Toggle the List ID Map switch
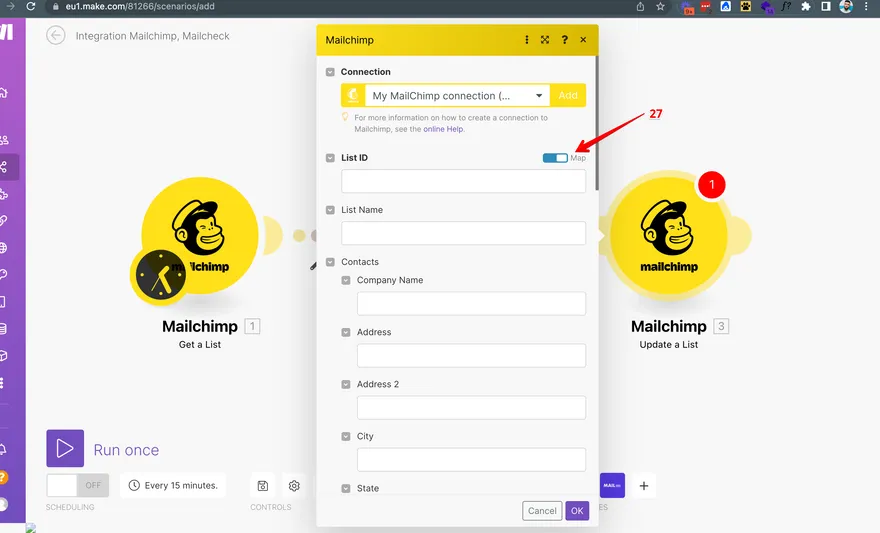880x533 pixels. pos(555,158)
